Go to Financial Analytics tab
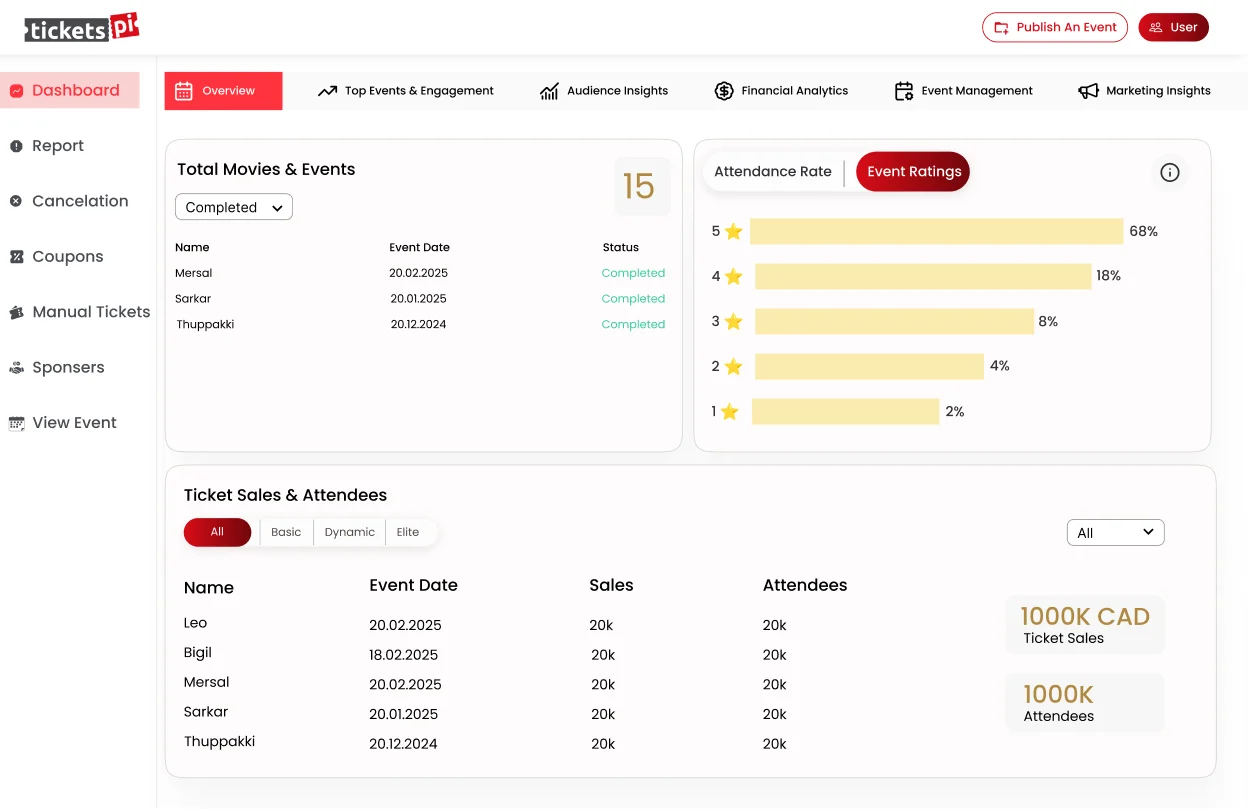Image resolution: width=1248 pixels, height=809 pixels. click(781, 91)
